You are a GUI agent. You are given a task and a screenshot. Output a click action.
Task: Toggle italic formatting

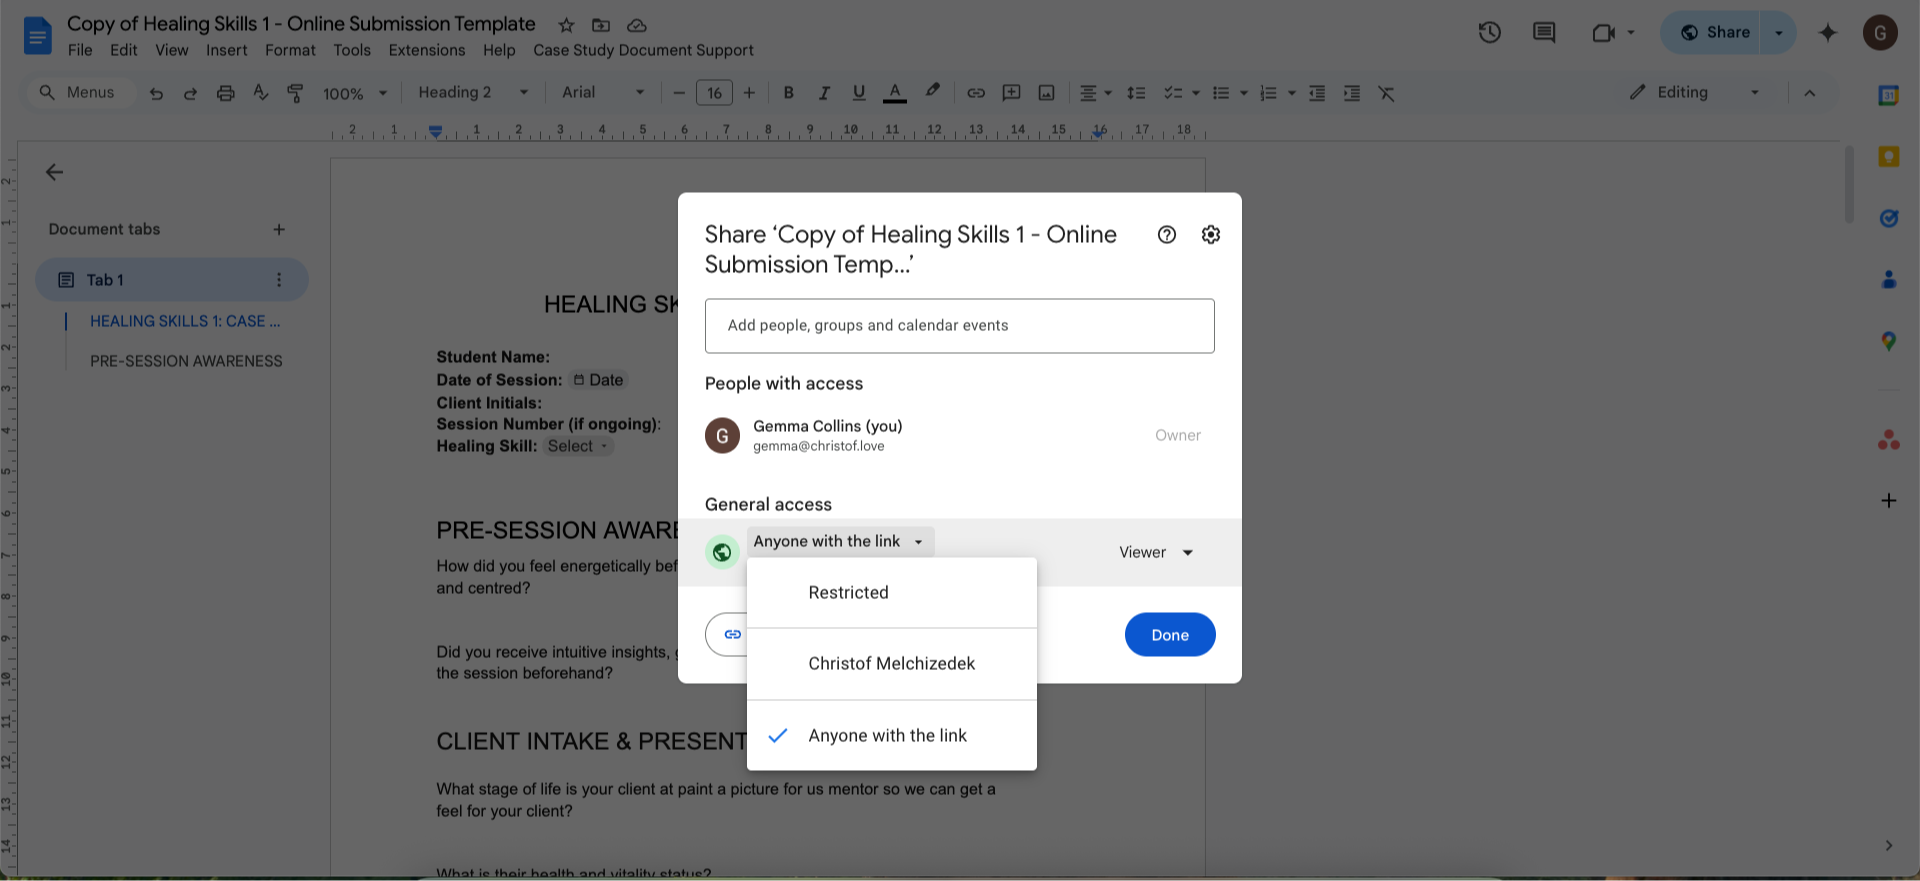click(824, 93)
